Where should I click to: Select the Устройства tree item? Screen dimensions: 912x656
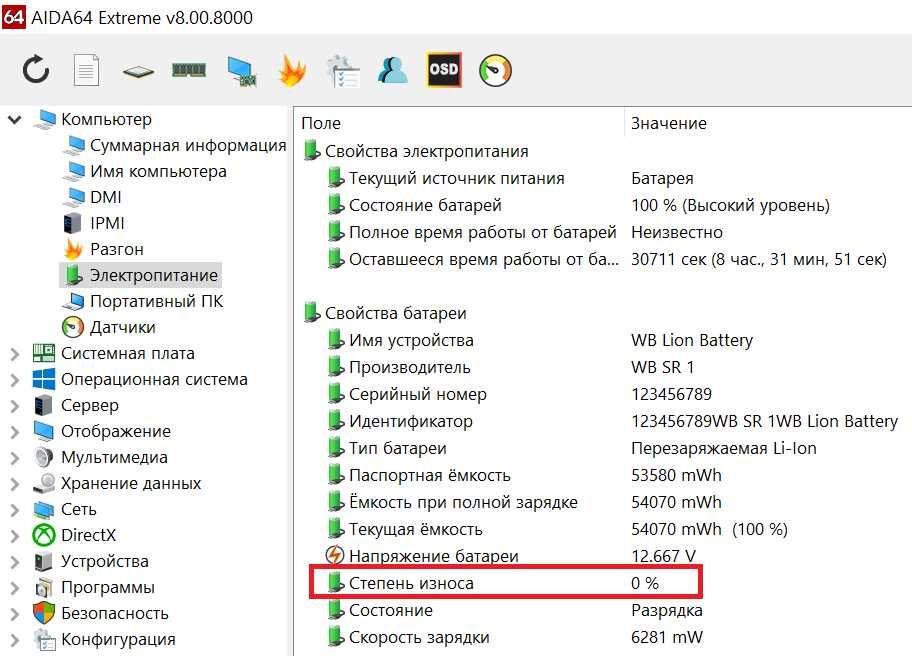91,561
